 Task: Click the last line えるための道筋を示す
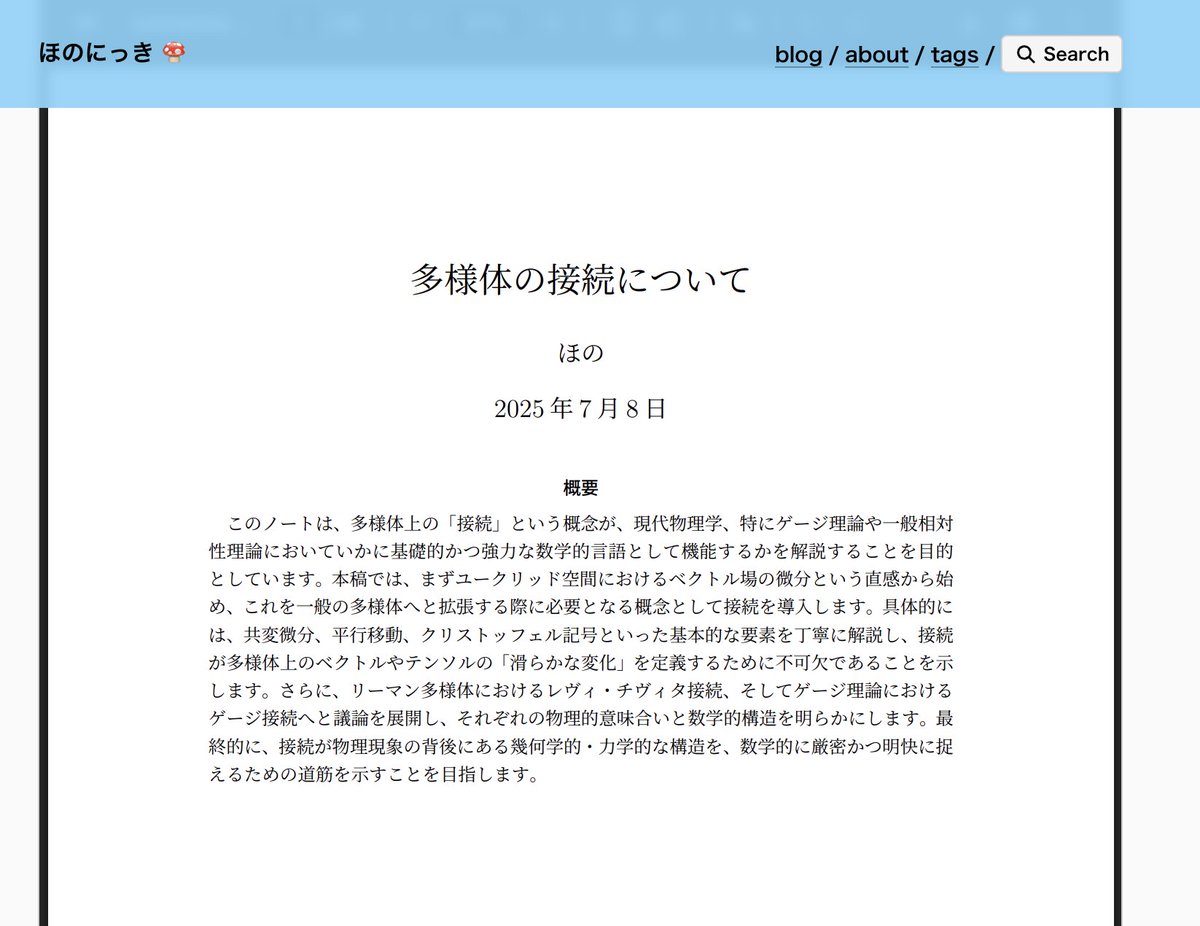point(375,775)
